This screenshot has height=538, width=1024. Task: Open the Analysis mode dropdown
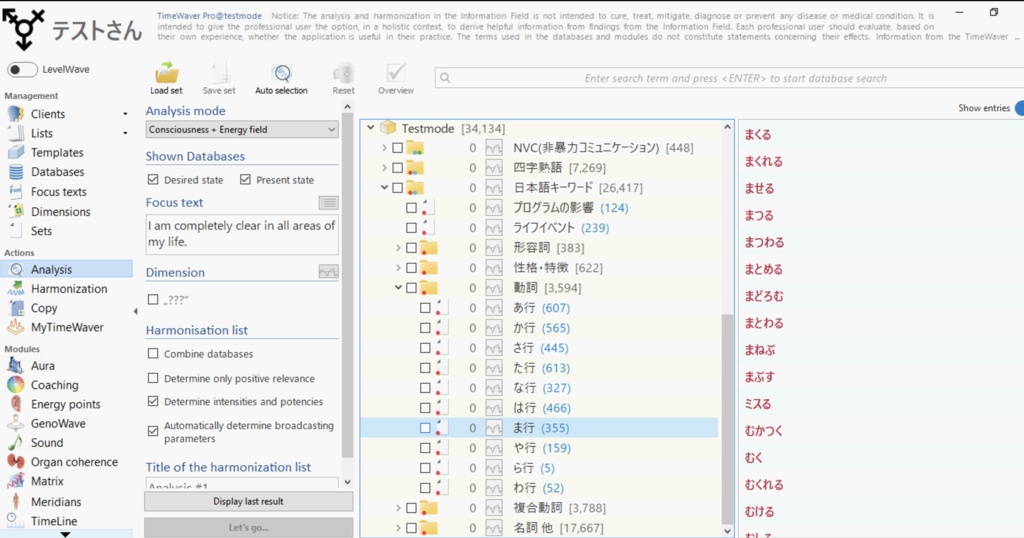click(242, 129)
